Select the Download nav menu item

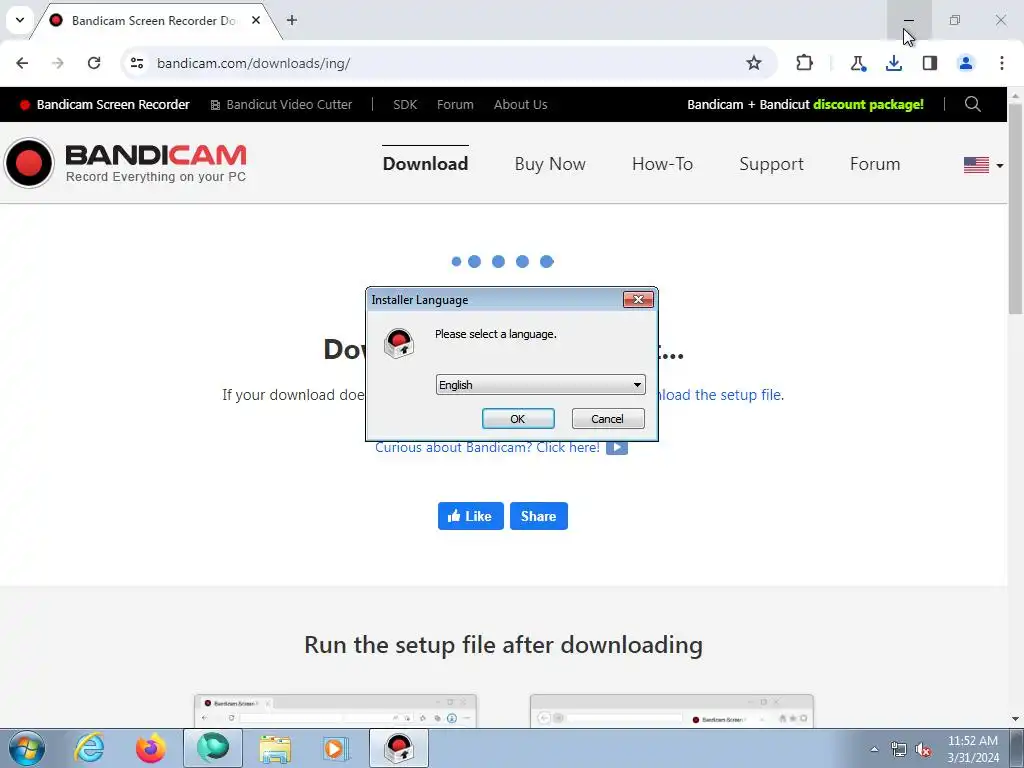tap(425, 164)
